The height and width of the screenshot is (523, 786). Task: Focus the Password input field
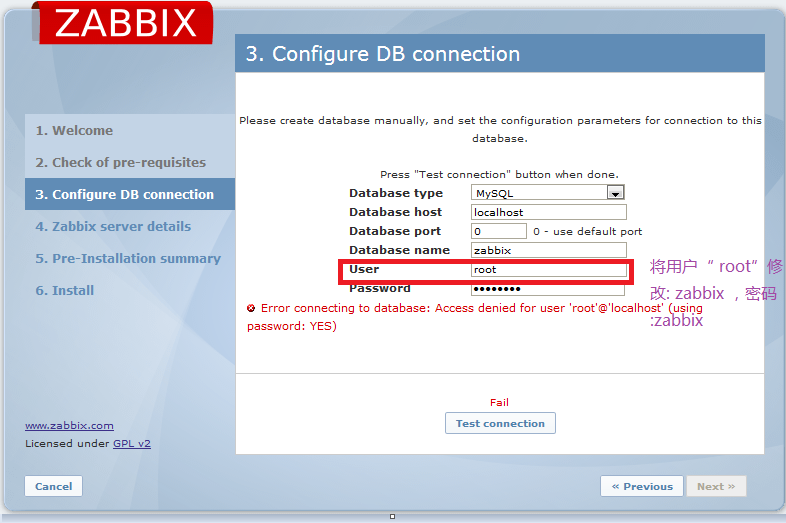coord(548,289)
